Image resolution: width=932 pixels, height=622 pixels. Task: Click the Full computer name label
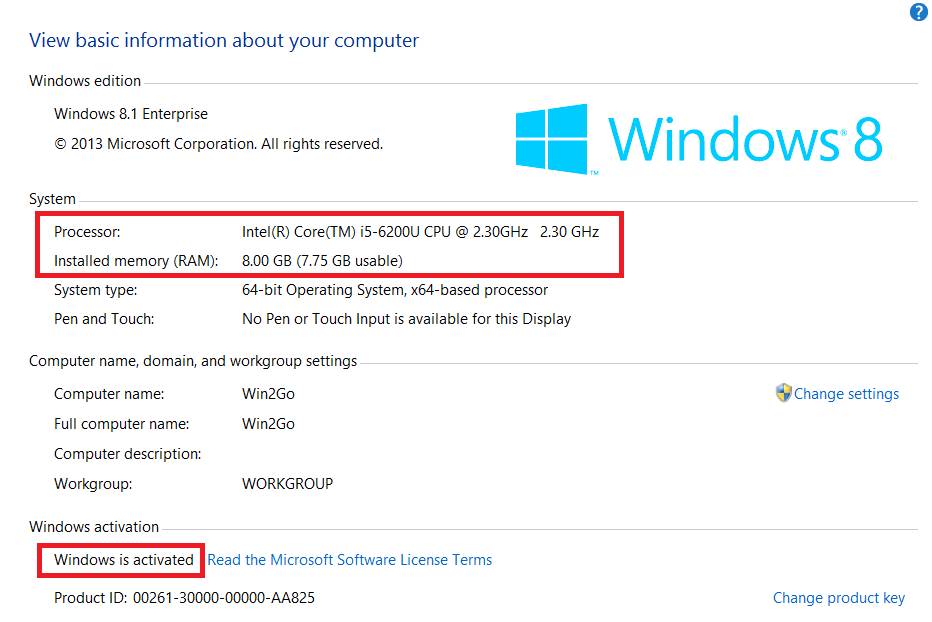coord(121,424)
